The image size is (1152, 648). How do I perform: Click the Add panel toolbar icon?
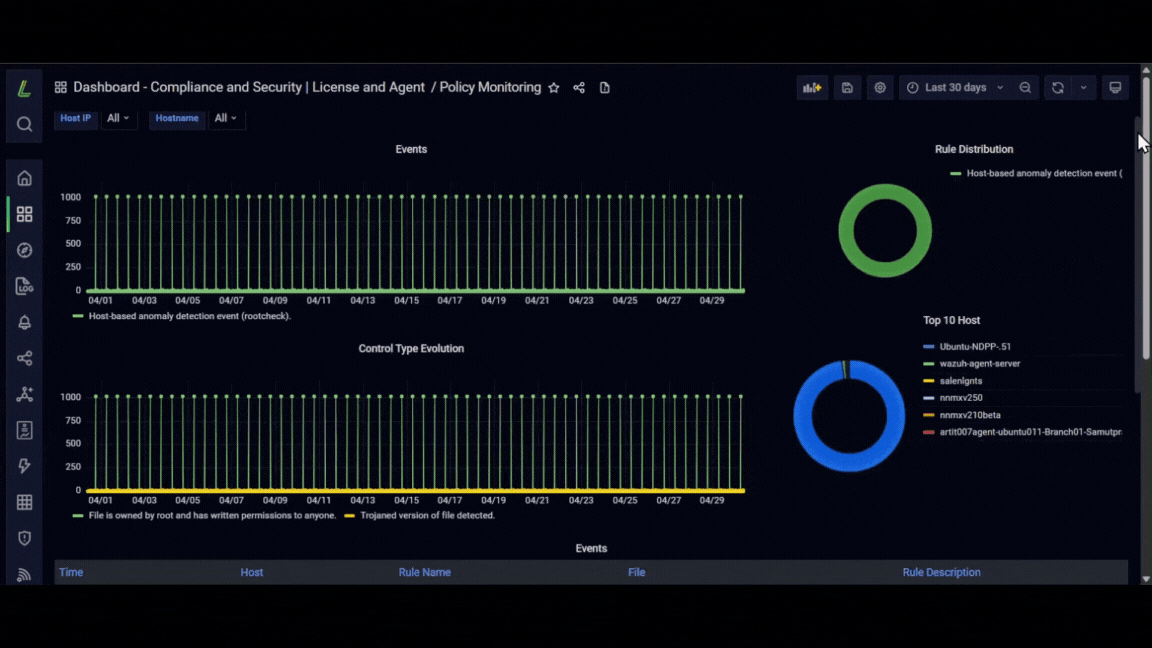pyautogui.click(x=812, y=87)
